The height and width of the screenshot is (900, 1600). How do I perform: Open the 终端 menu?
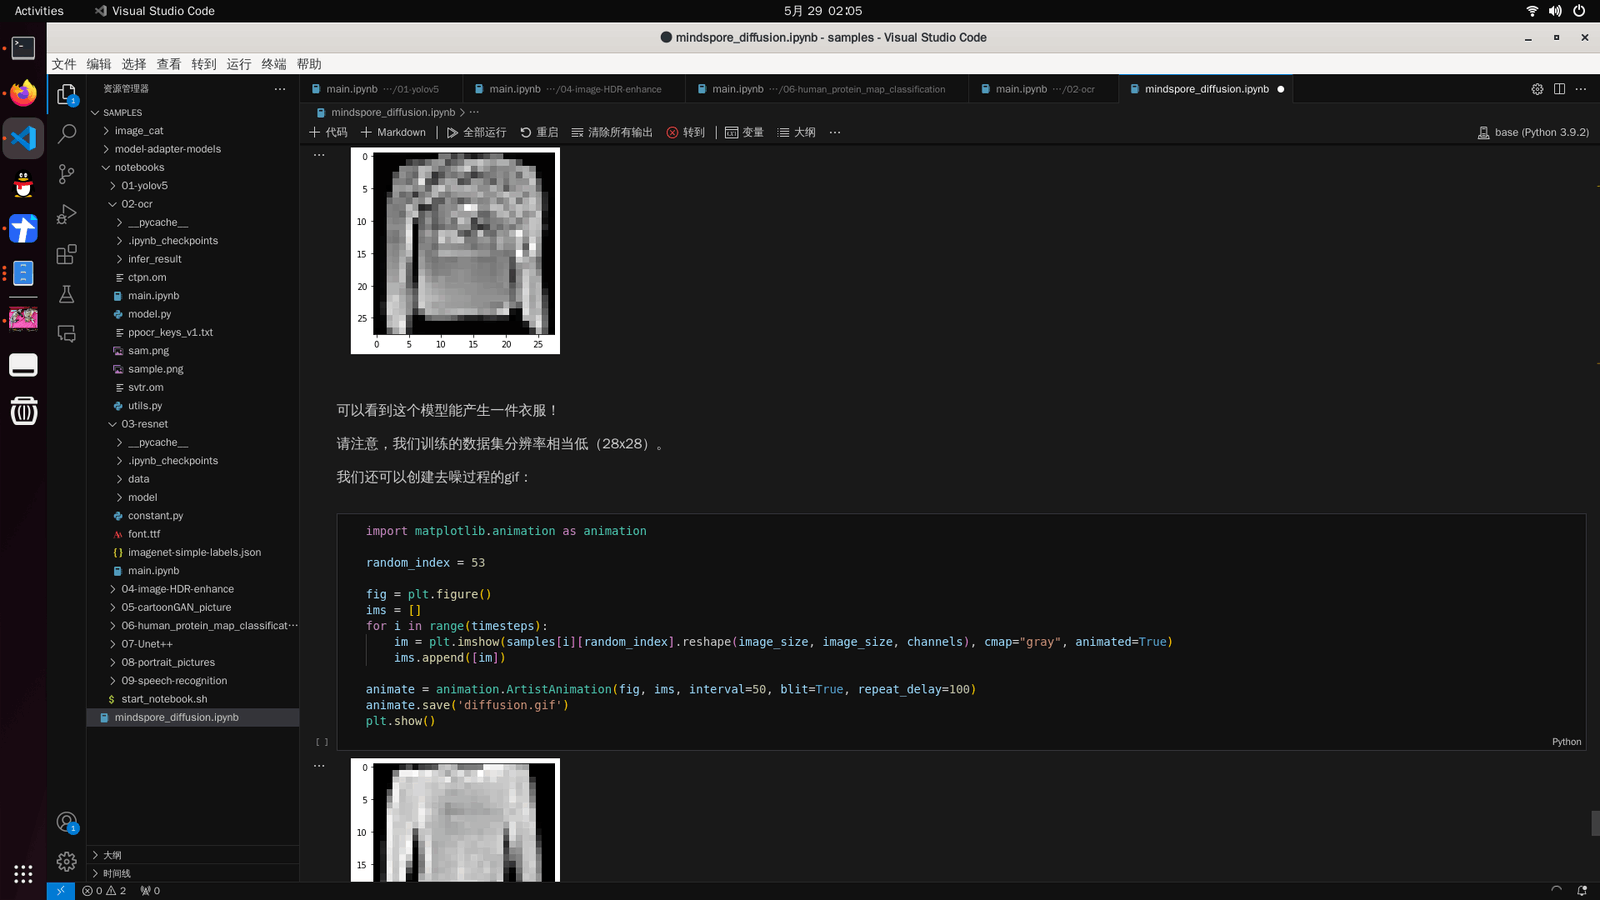274,64
